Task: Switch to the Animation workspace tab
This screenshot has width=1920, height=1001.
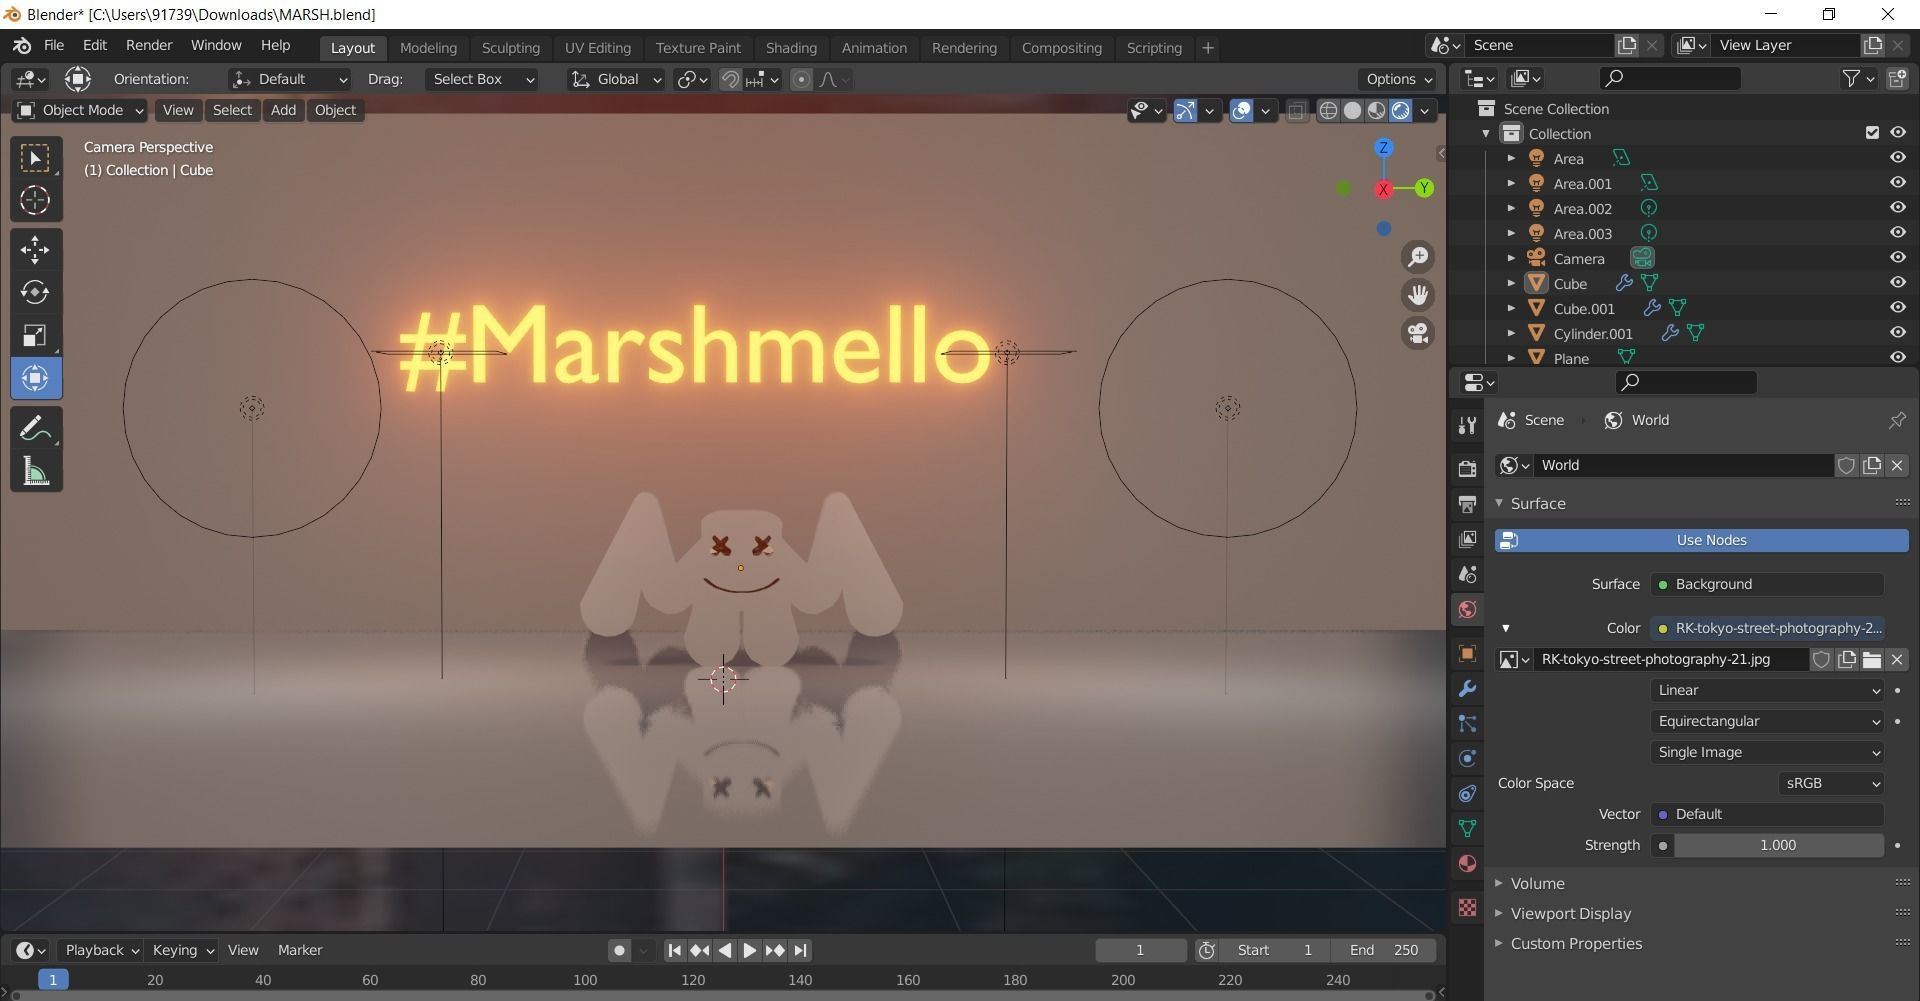Action: [874, 48]
